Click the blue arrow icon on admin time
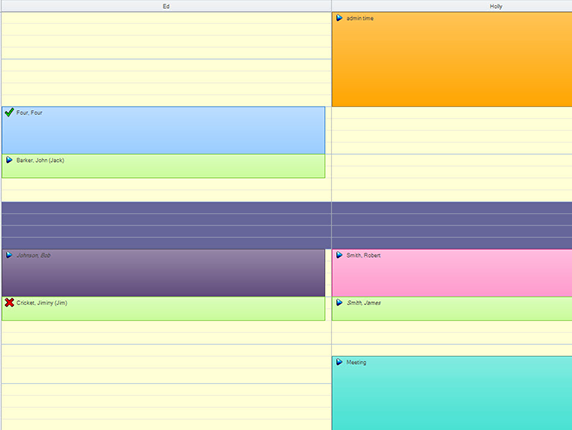Image resolution: width=572 pixels, height=430 pixels. pos(339,18)
